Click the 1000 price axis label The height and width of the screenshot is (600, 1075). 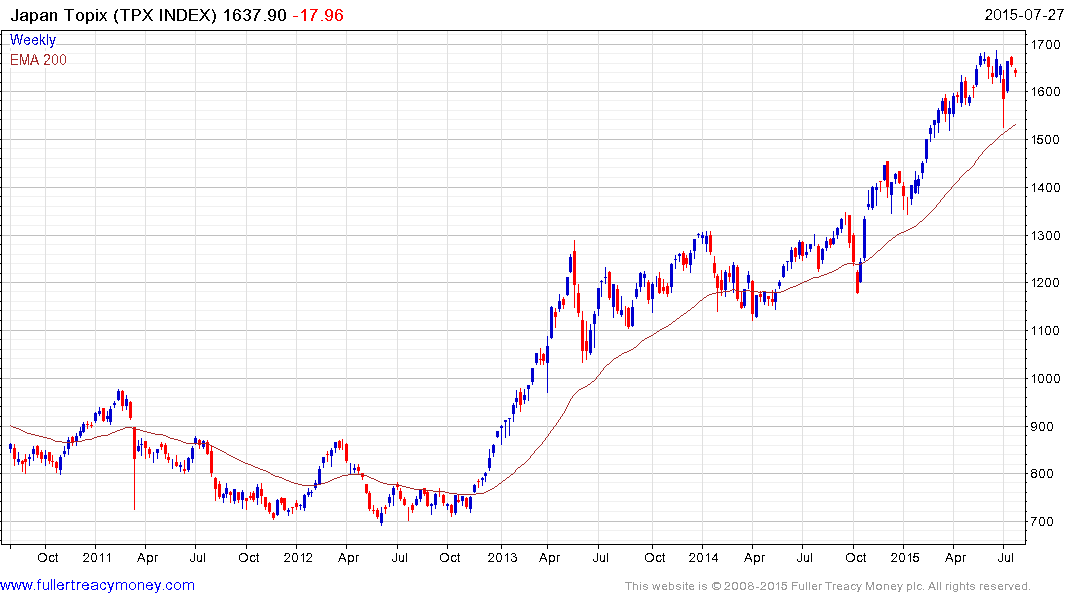pyautogui.click(x=1046, y=379)
